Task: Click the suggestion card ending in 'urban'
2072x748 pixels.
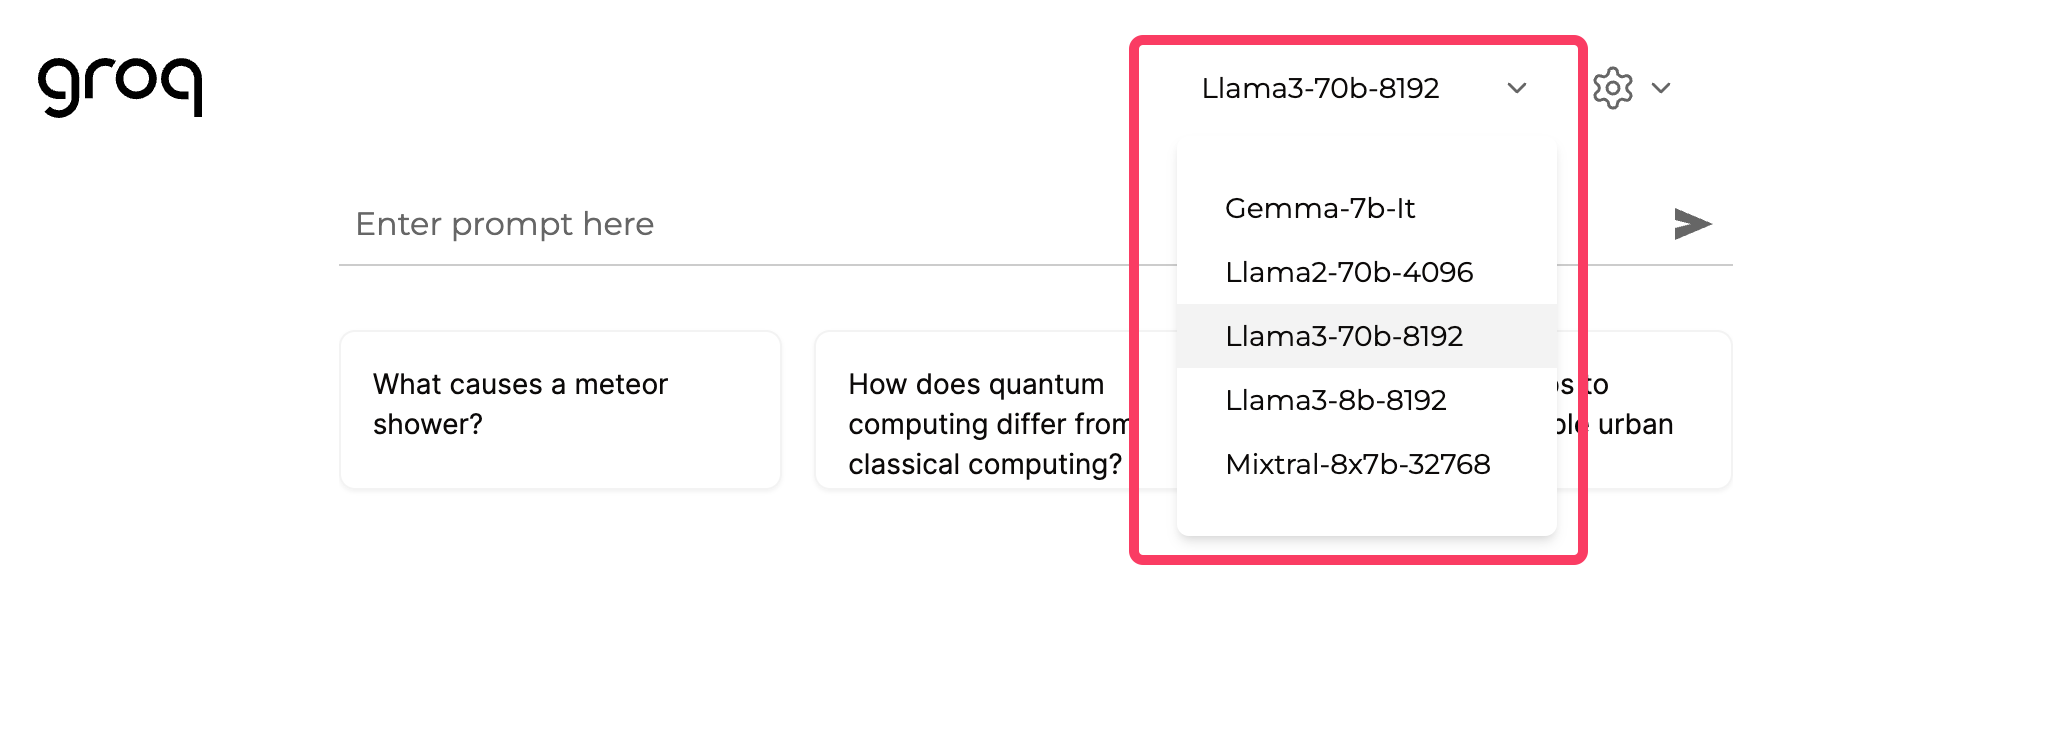Action: (1650, 410)
